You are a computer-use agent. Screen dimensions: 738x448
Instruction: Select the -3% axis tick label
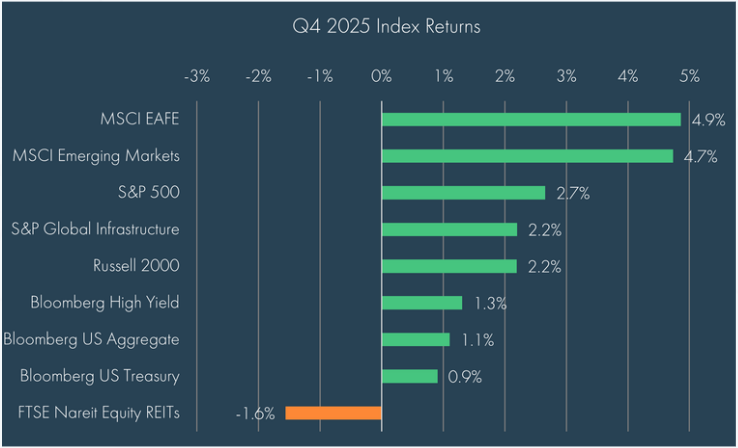(197, 76)
